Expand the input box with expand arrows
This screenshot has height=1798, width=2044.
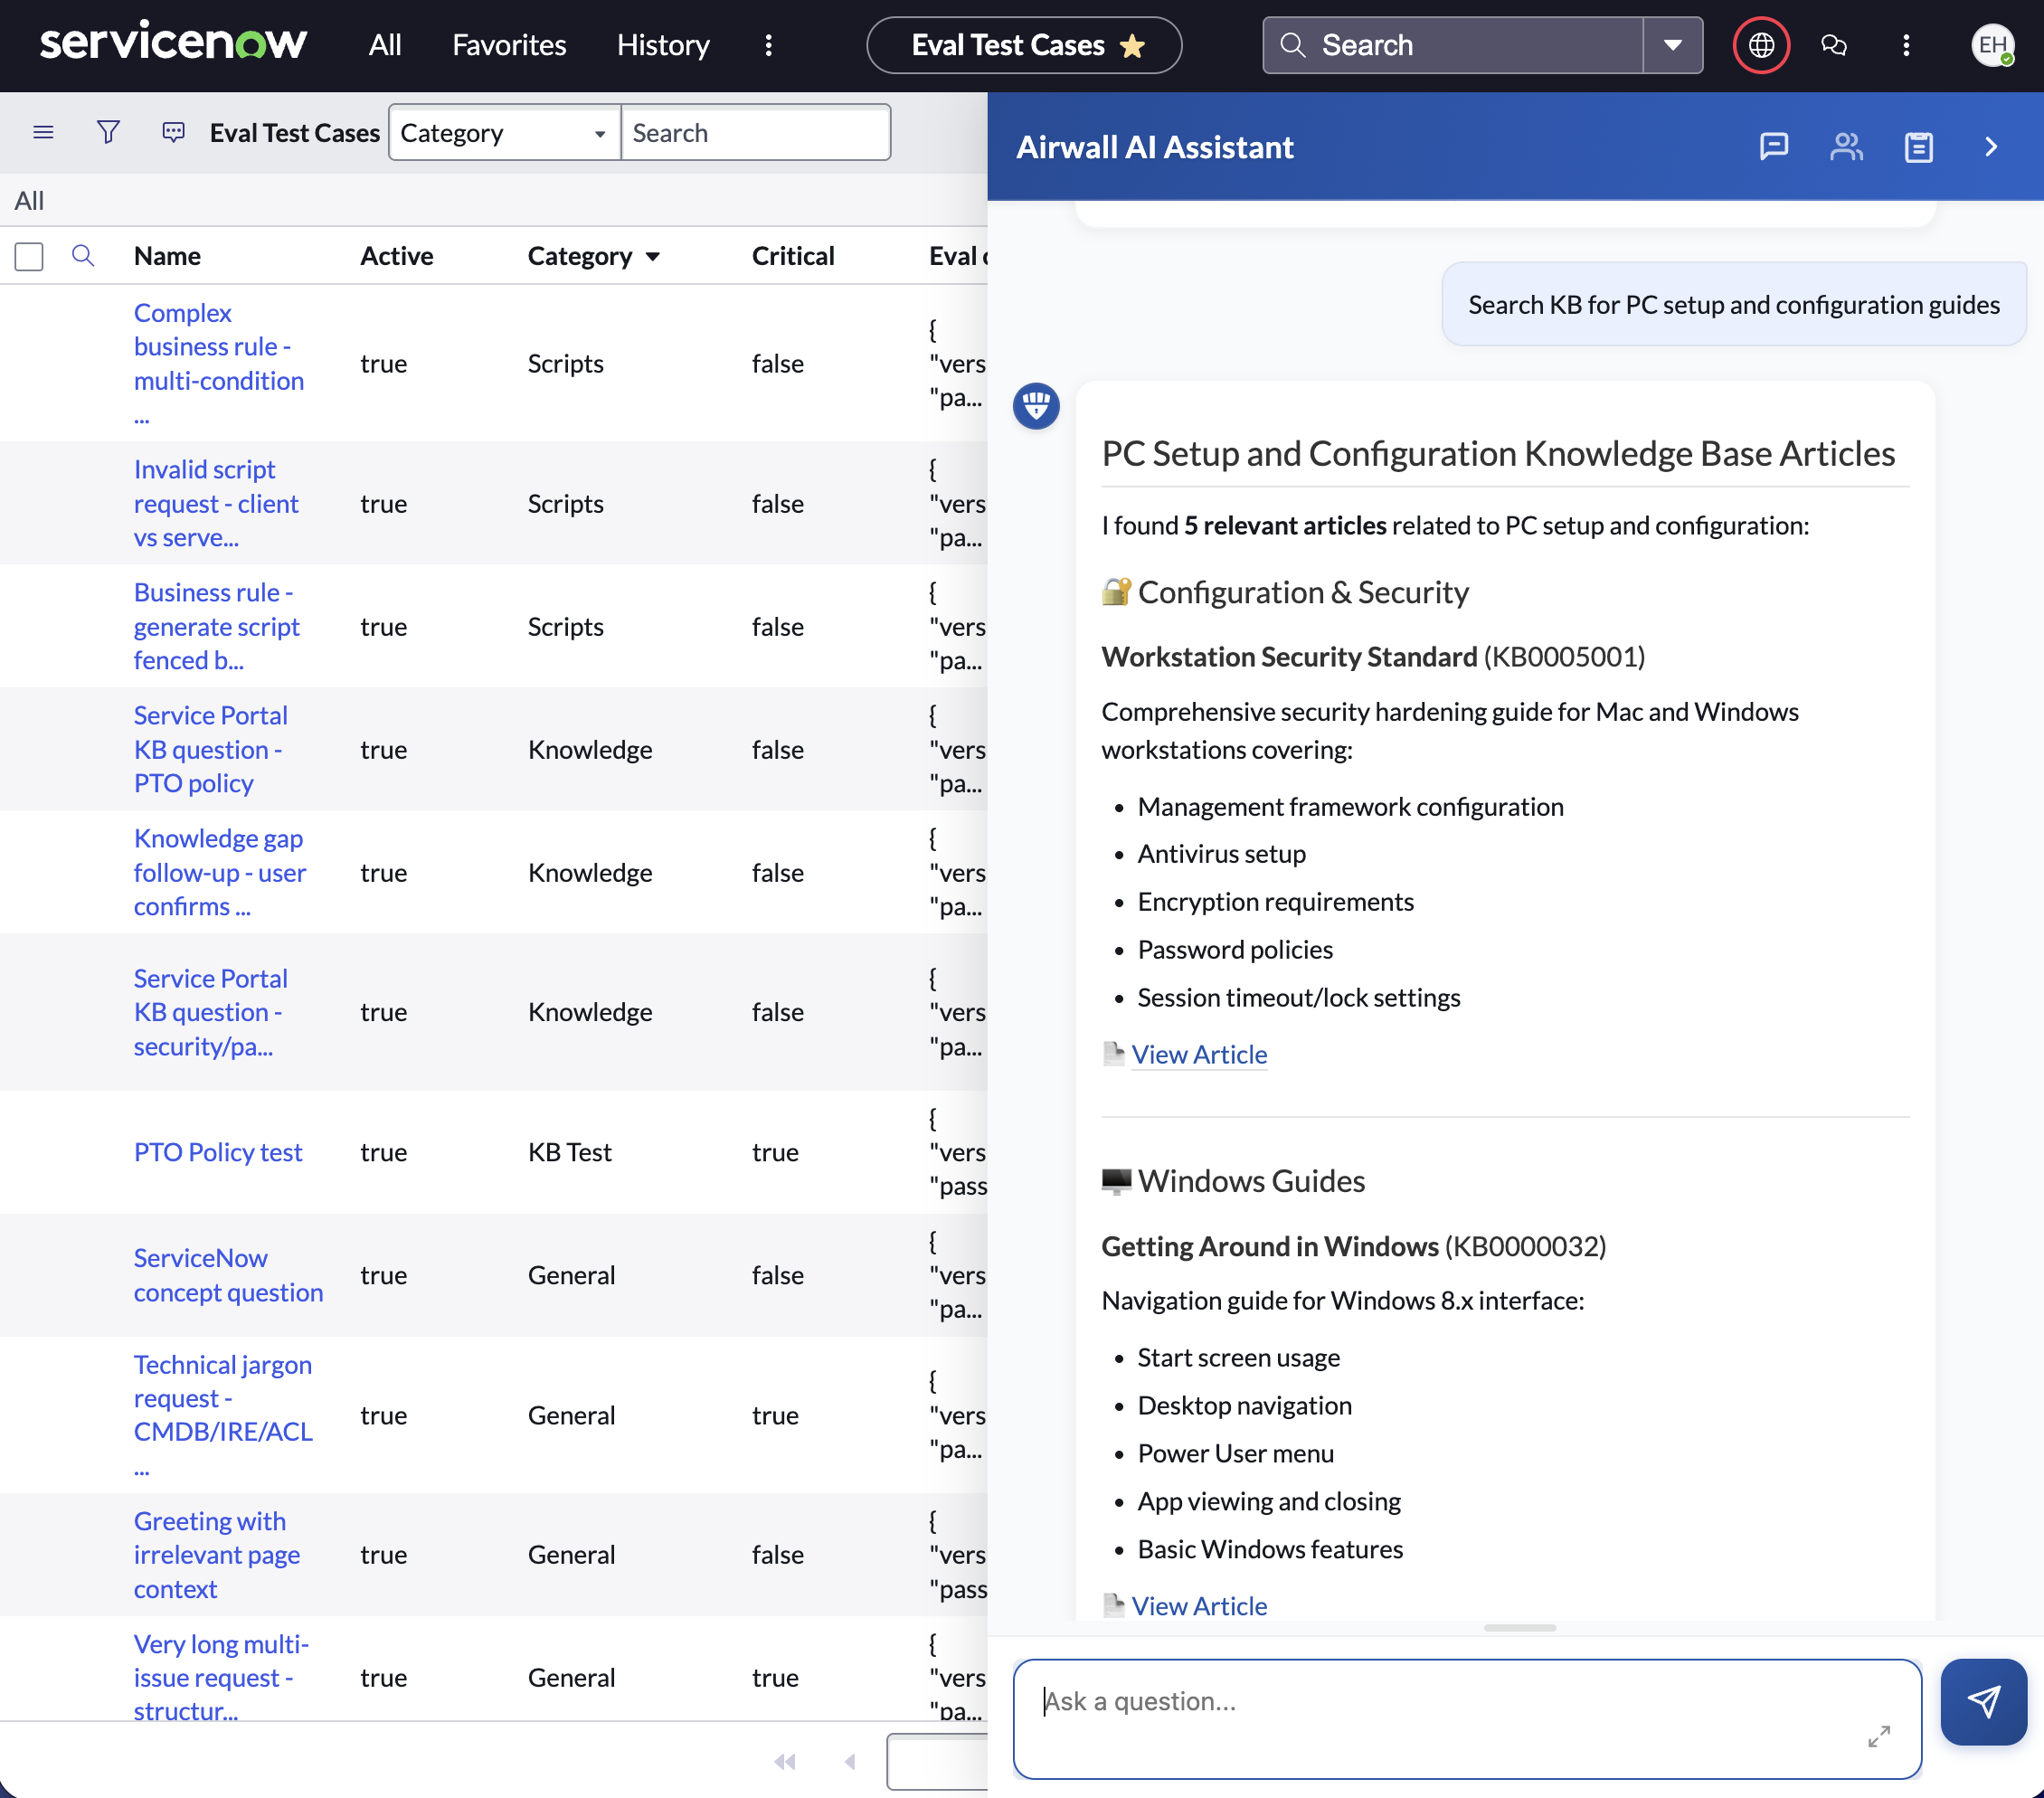1878,1736
